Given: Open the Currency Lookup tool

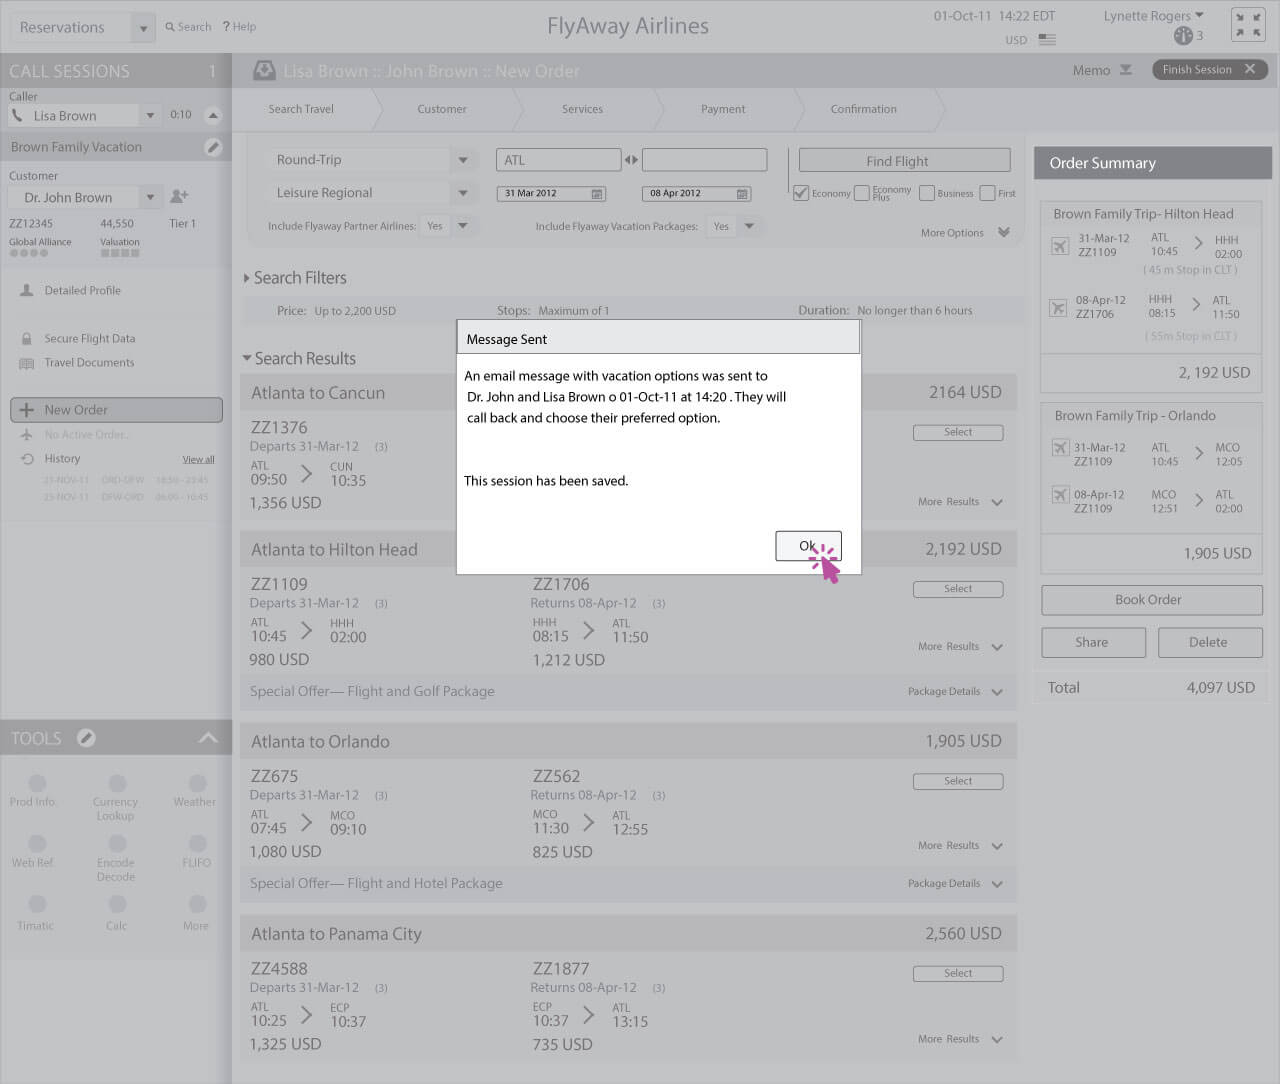Looking at the screenshot, I should coord(117,784).
